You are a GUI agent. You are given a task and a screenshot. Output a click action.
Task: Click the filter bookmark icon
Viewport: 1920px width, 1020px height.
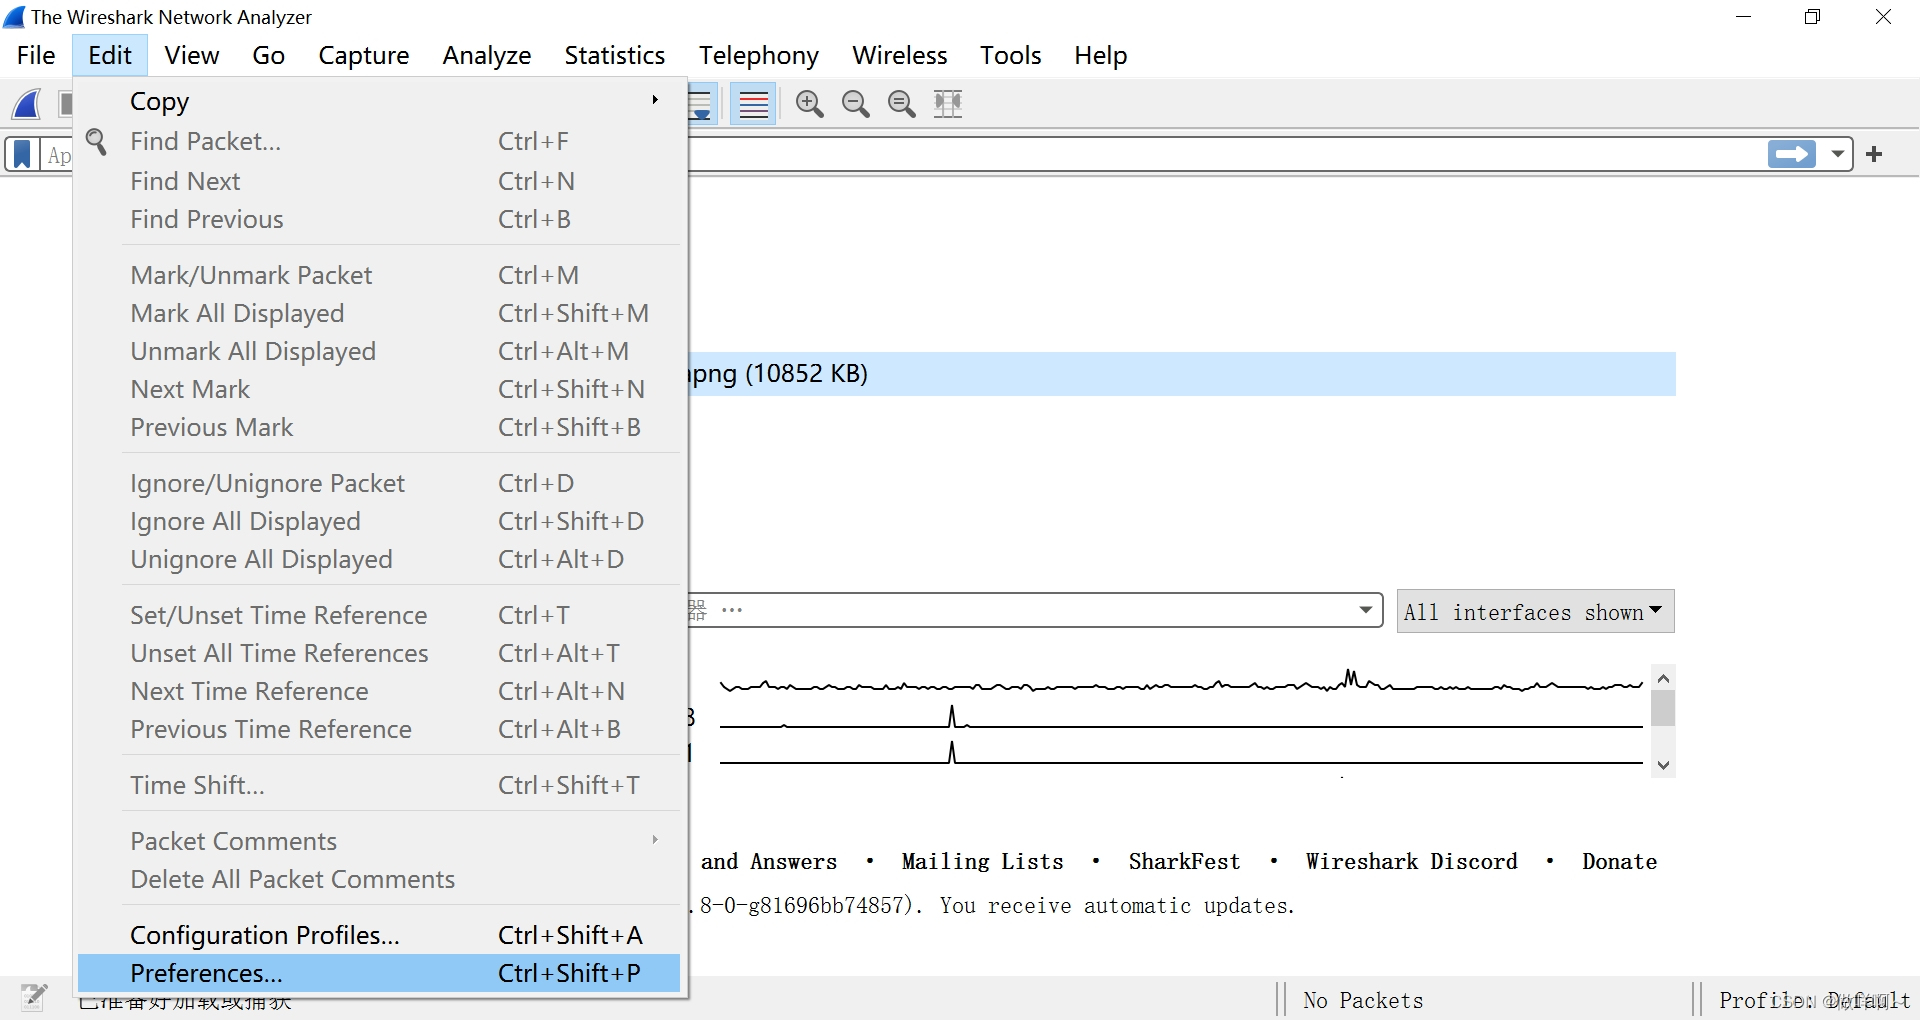22,155
